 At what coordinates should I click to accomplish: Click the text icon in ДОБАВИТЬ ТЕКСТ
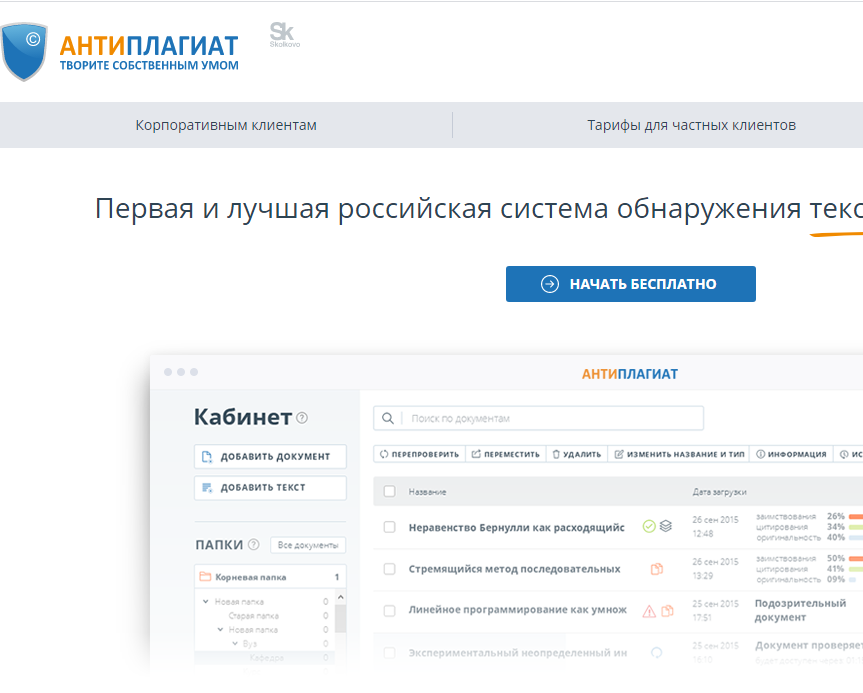pos(207,488)
